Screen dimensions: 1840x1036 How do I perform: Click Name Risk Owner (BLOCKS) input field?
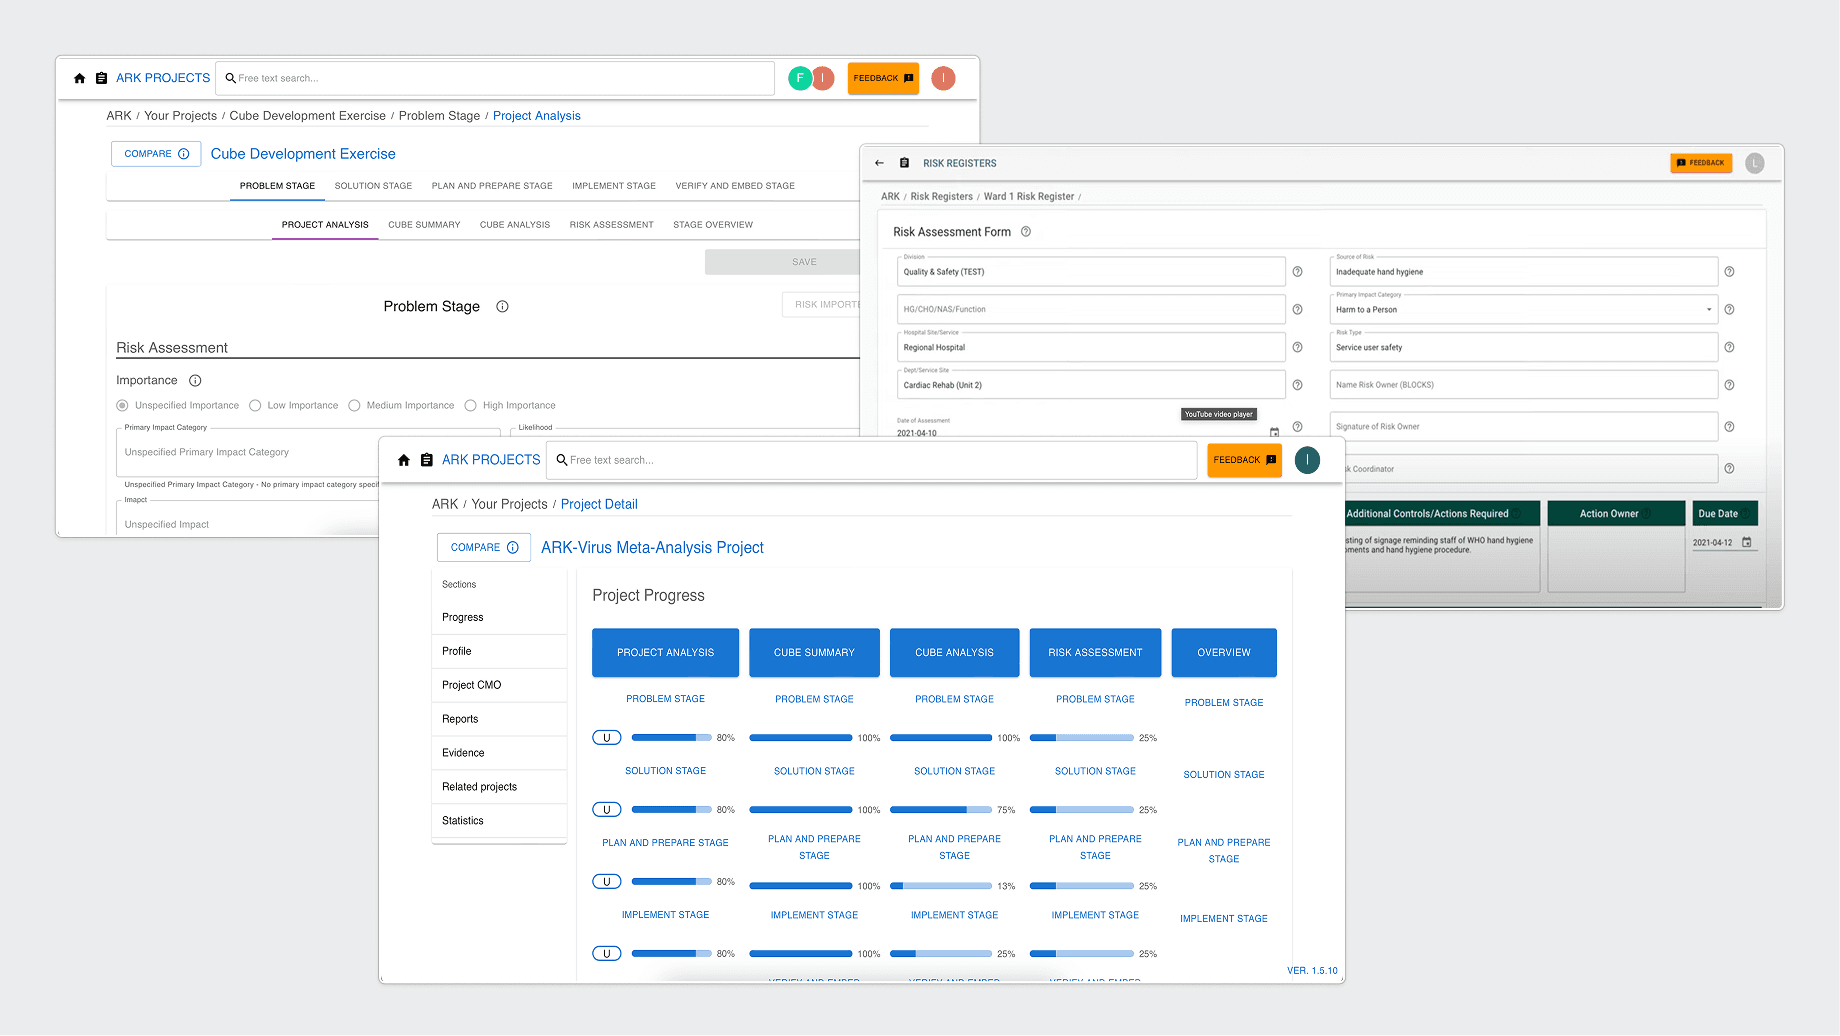(x=1524, y=385)
